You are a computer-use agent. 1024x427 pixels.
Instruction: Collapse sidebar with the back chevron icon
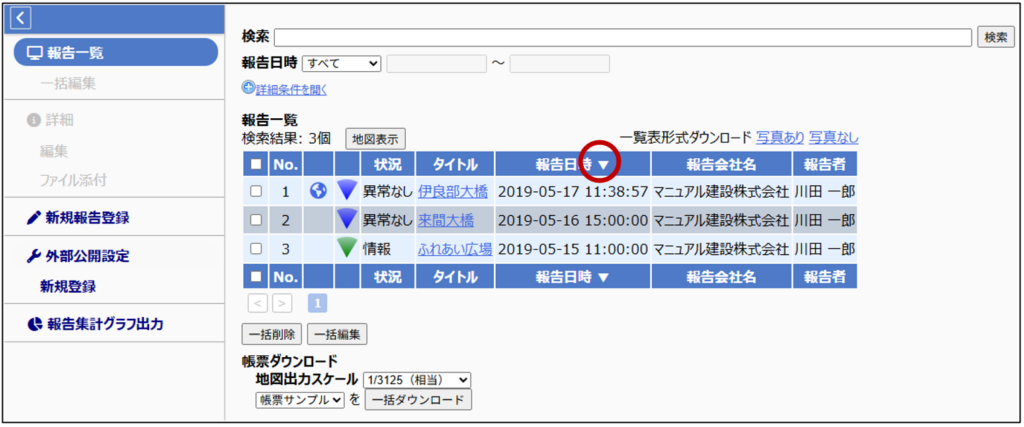20,18
